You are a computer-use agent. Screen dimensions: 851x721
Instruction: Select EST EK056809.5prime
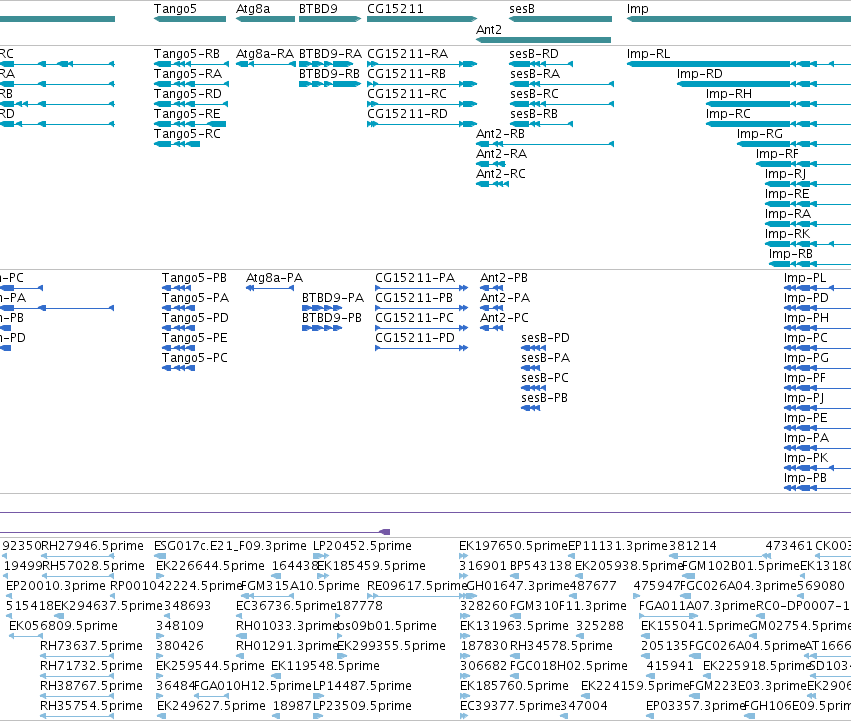[26, 636]
